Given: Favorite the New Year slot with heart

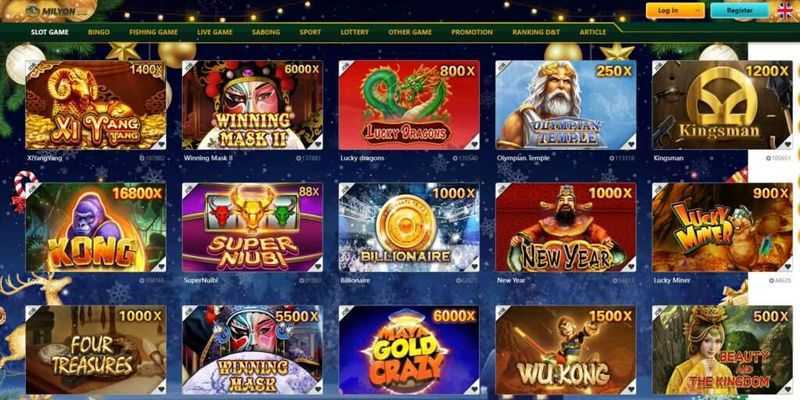Looking at the screenshot, I should coord(631,266).
